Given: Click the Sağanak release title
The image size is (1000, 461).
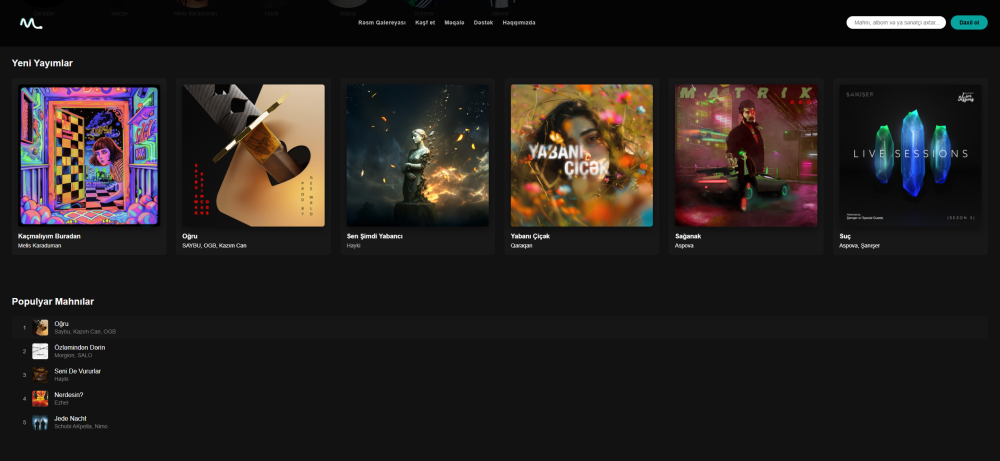Looking at the screenshot, I should click(688, 237).
